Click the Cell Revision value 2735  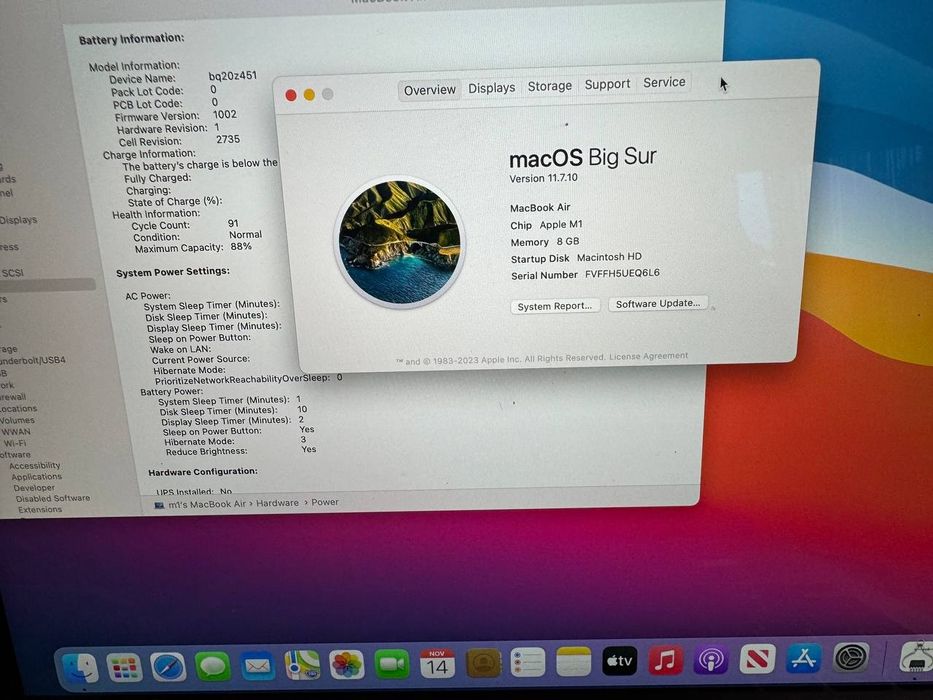coord(228,139)
